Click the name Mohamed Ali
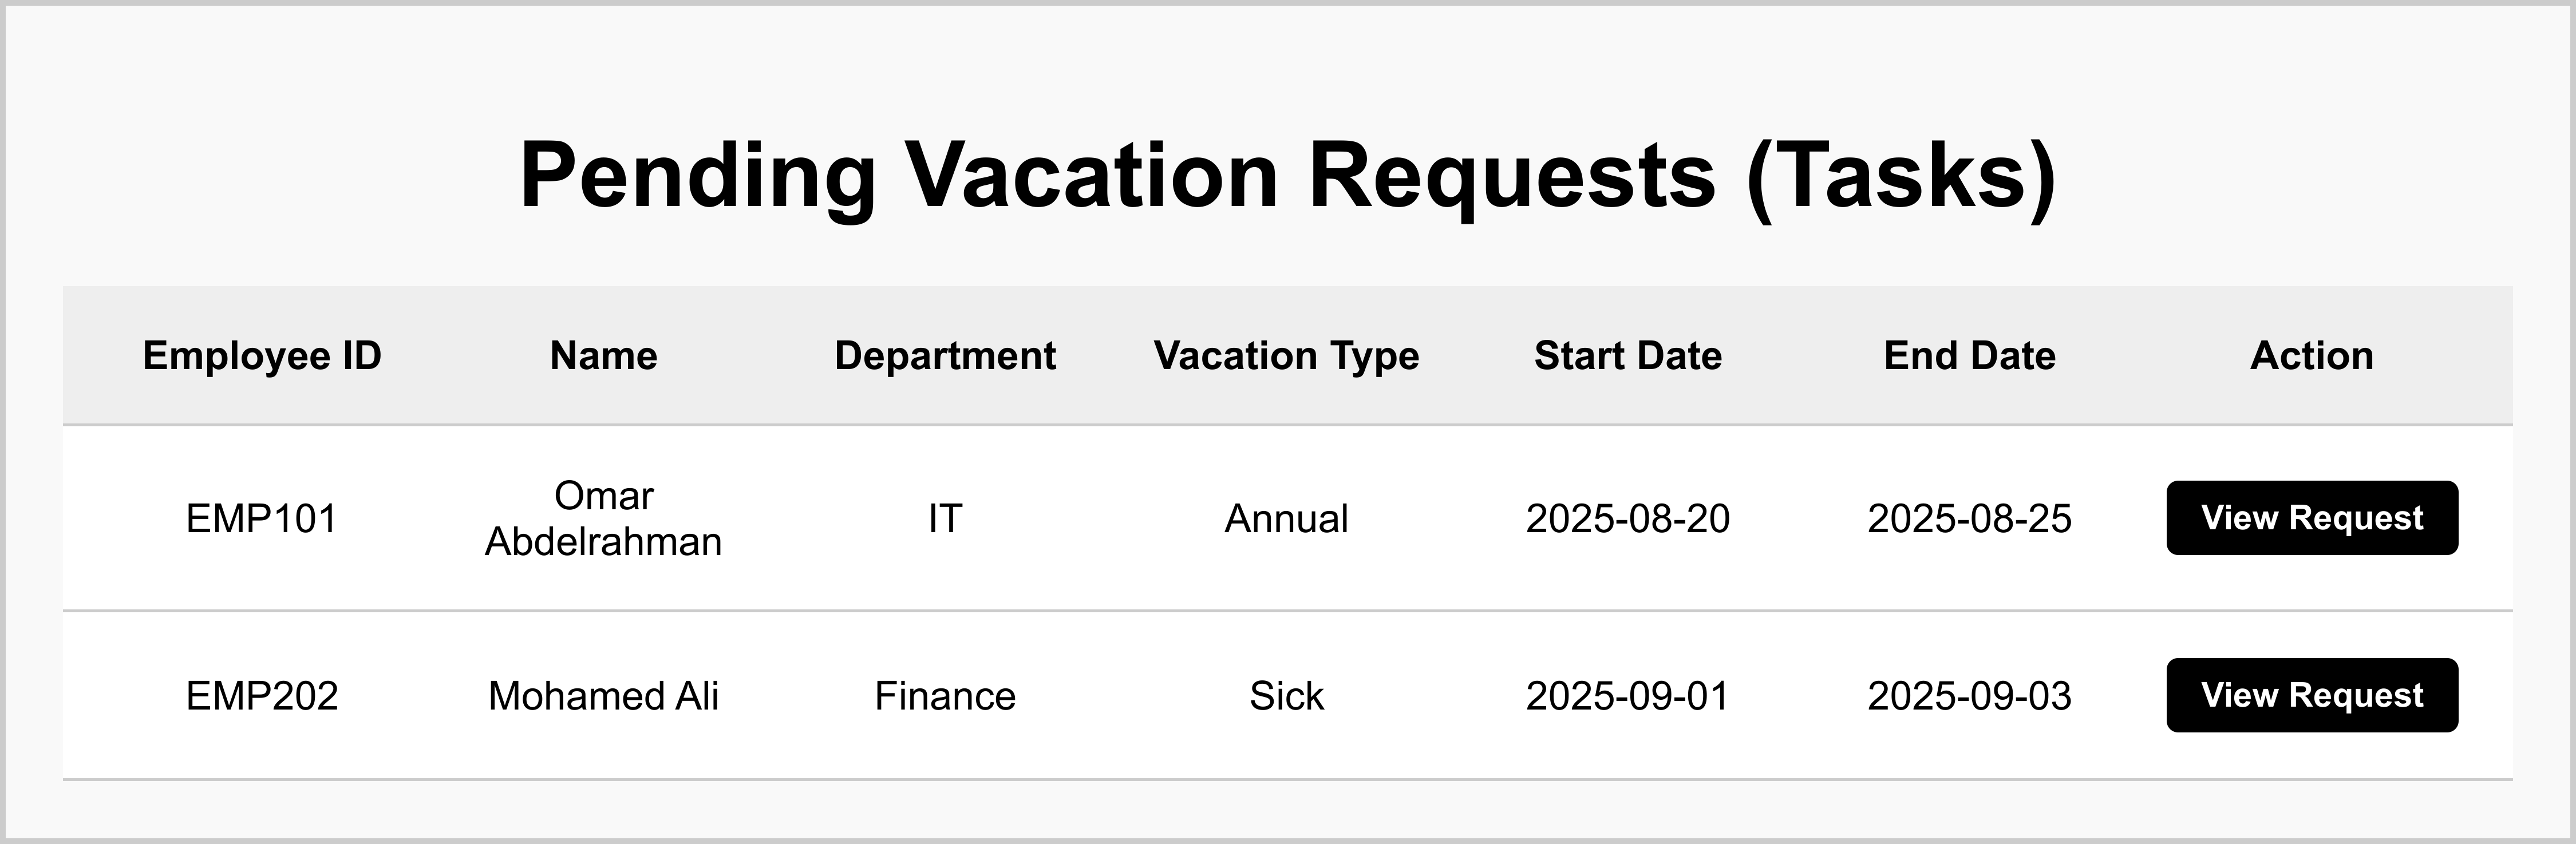The height and width of the screenshot is (844, 2576). pos(604,696)
